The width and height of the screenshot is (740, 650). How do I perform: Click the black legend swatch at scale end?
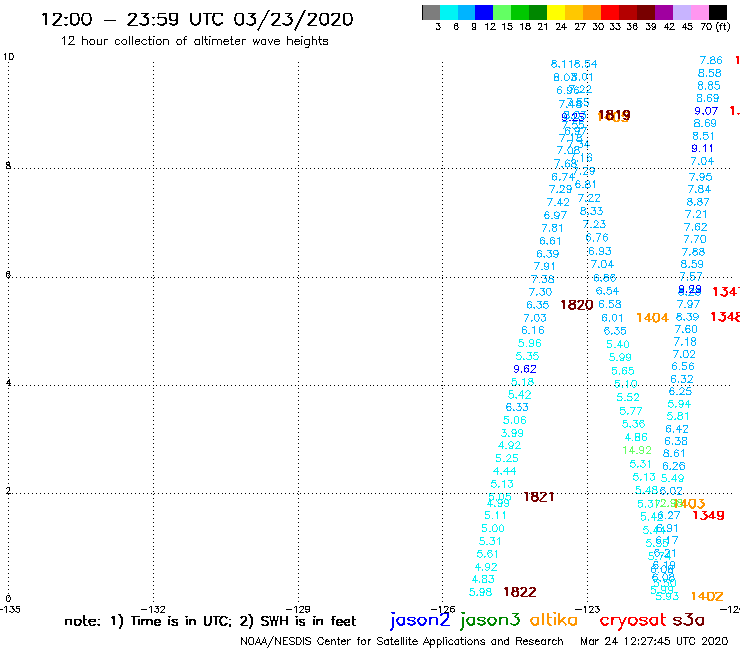tap(718, 12)
